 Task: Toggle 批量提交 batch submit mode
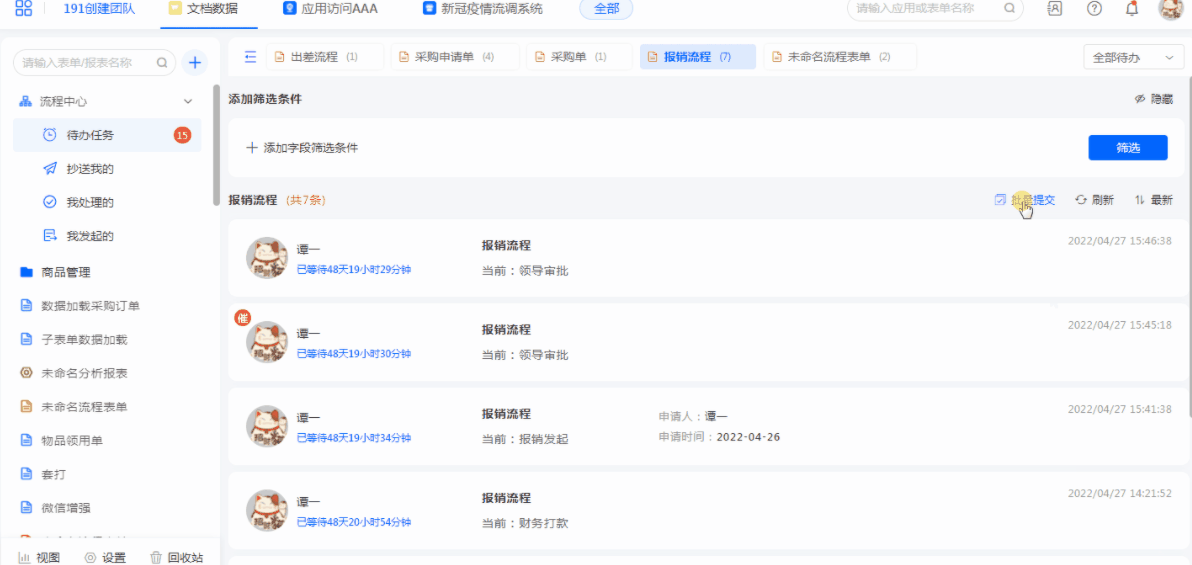pyautogui.click(x=1025, y=200)
